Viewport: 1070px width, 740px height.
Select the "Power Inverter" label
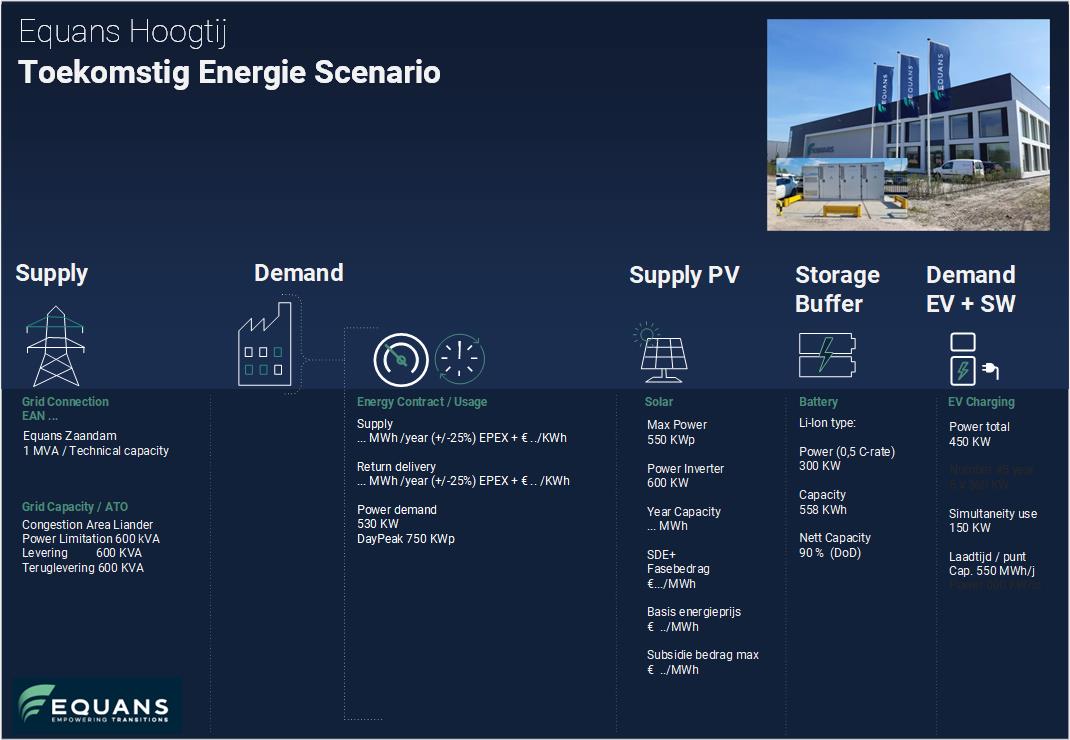pyautogui.click(x=685, y=468)
